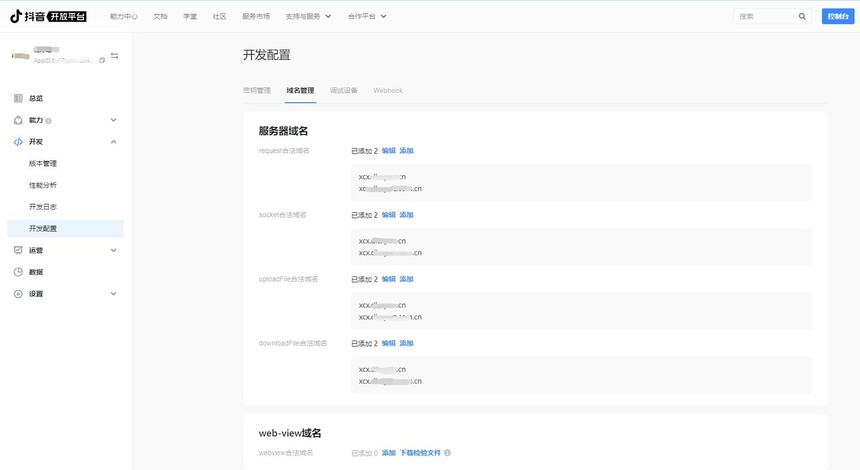
Task: Open 总览 overview in sidebar
Action: click(x=36, y=98)
